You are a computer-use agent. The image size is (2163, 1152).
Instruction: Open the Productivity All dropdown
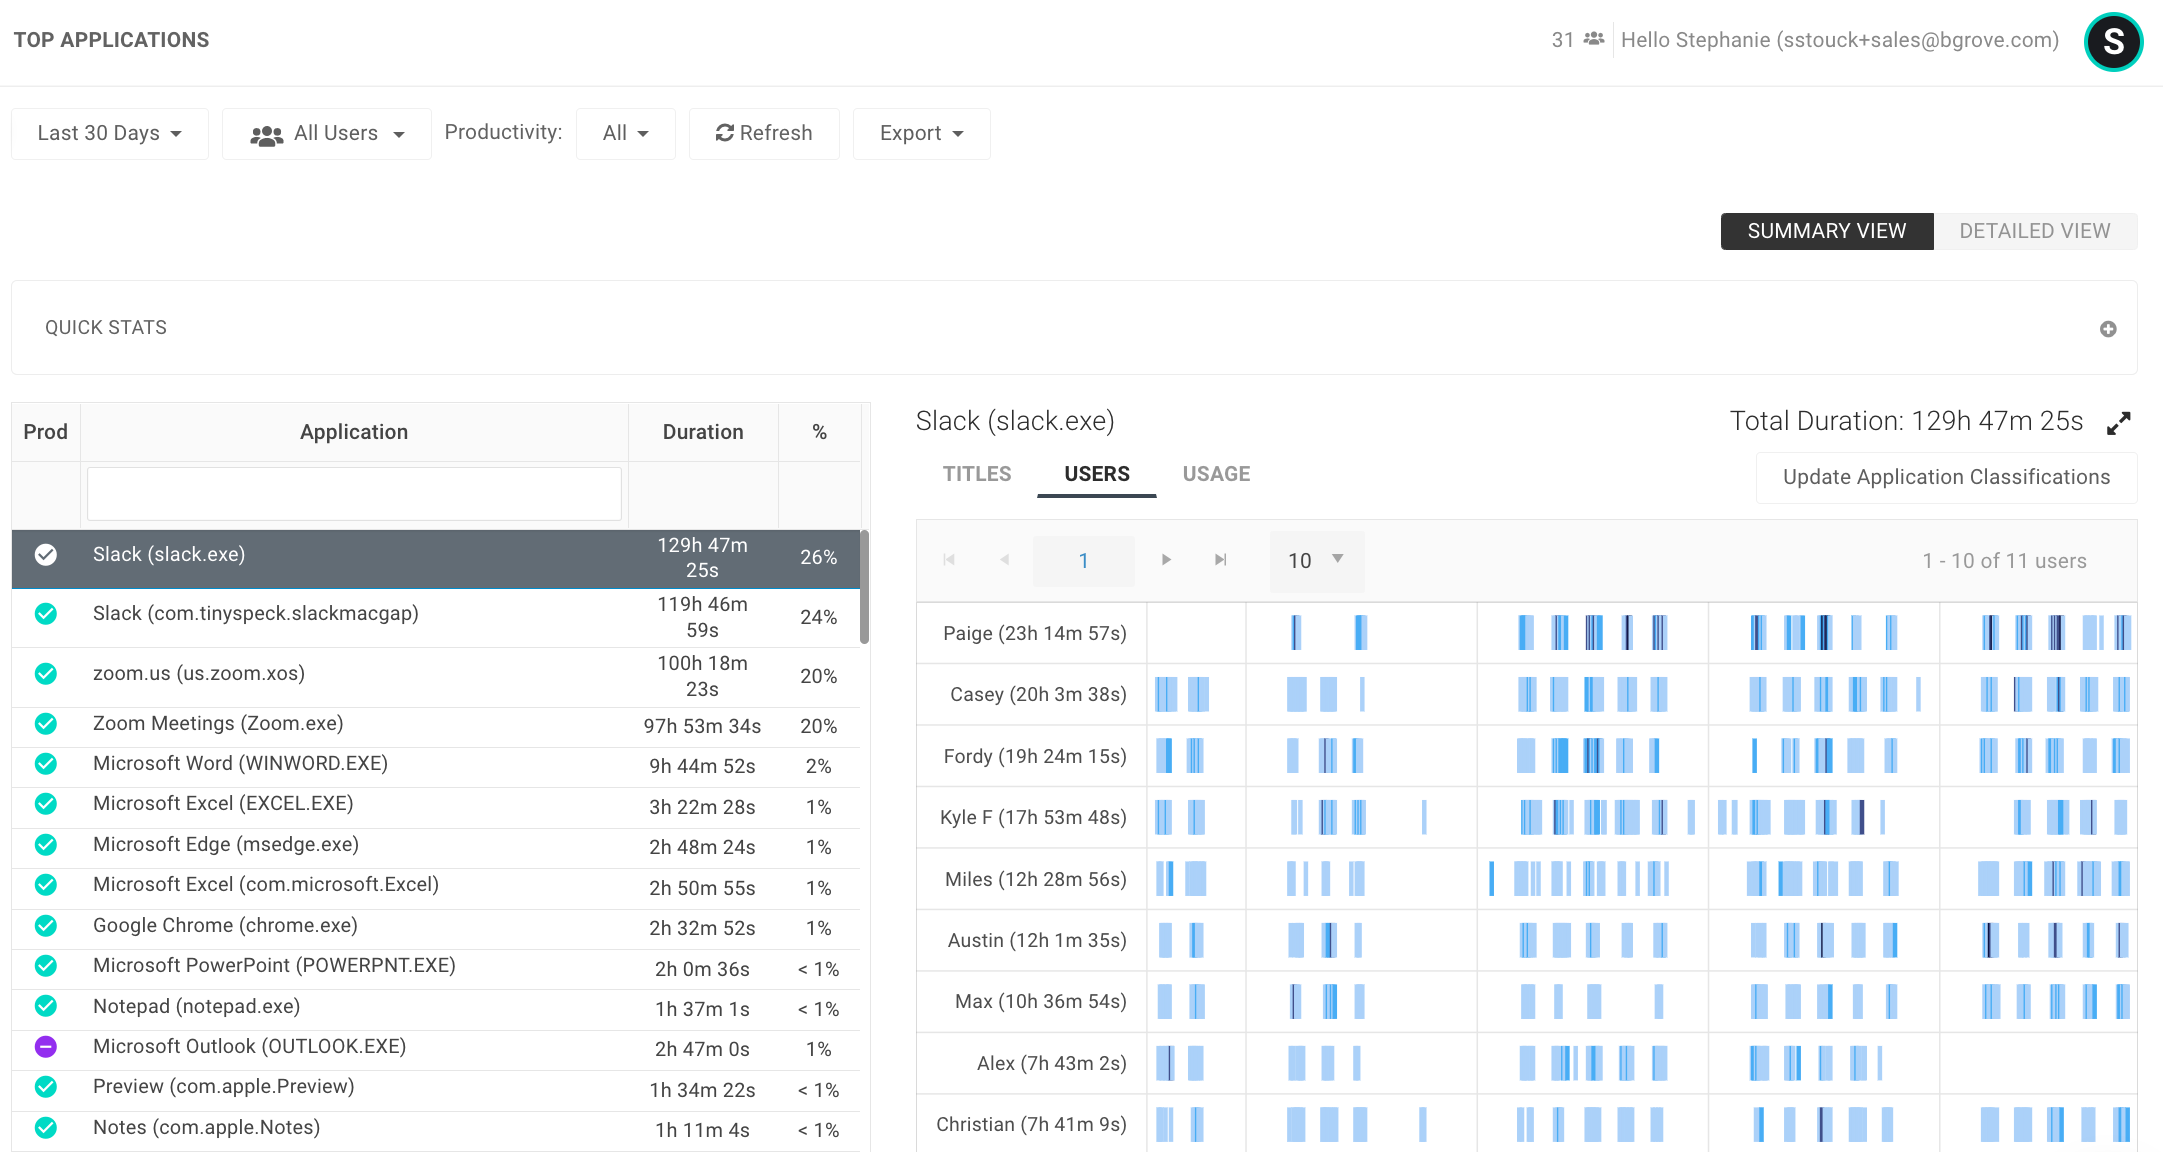626,133
